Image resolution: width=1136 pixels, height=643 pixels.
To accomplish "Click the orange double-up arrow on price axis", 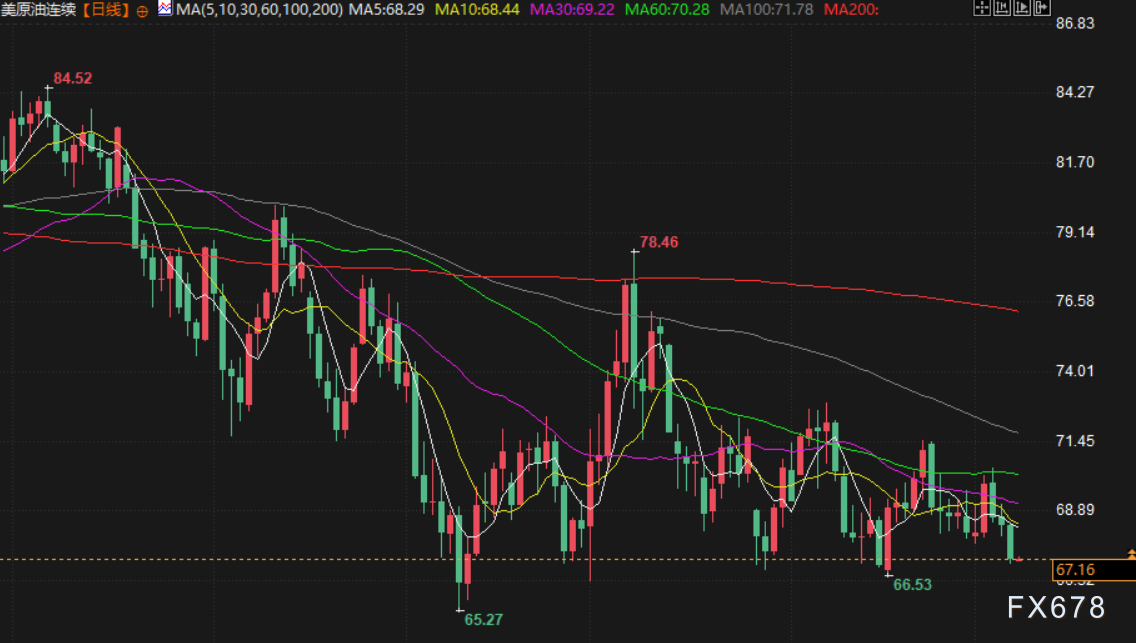I will [1131, 552].
